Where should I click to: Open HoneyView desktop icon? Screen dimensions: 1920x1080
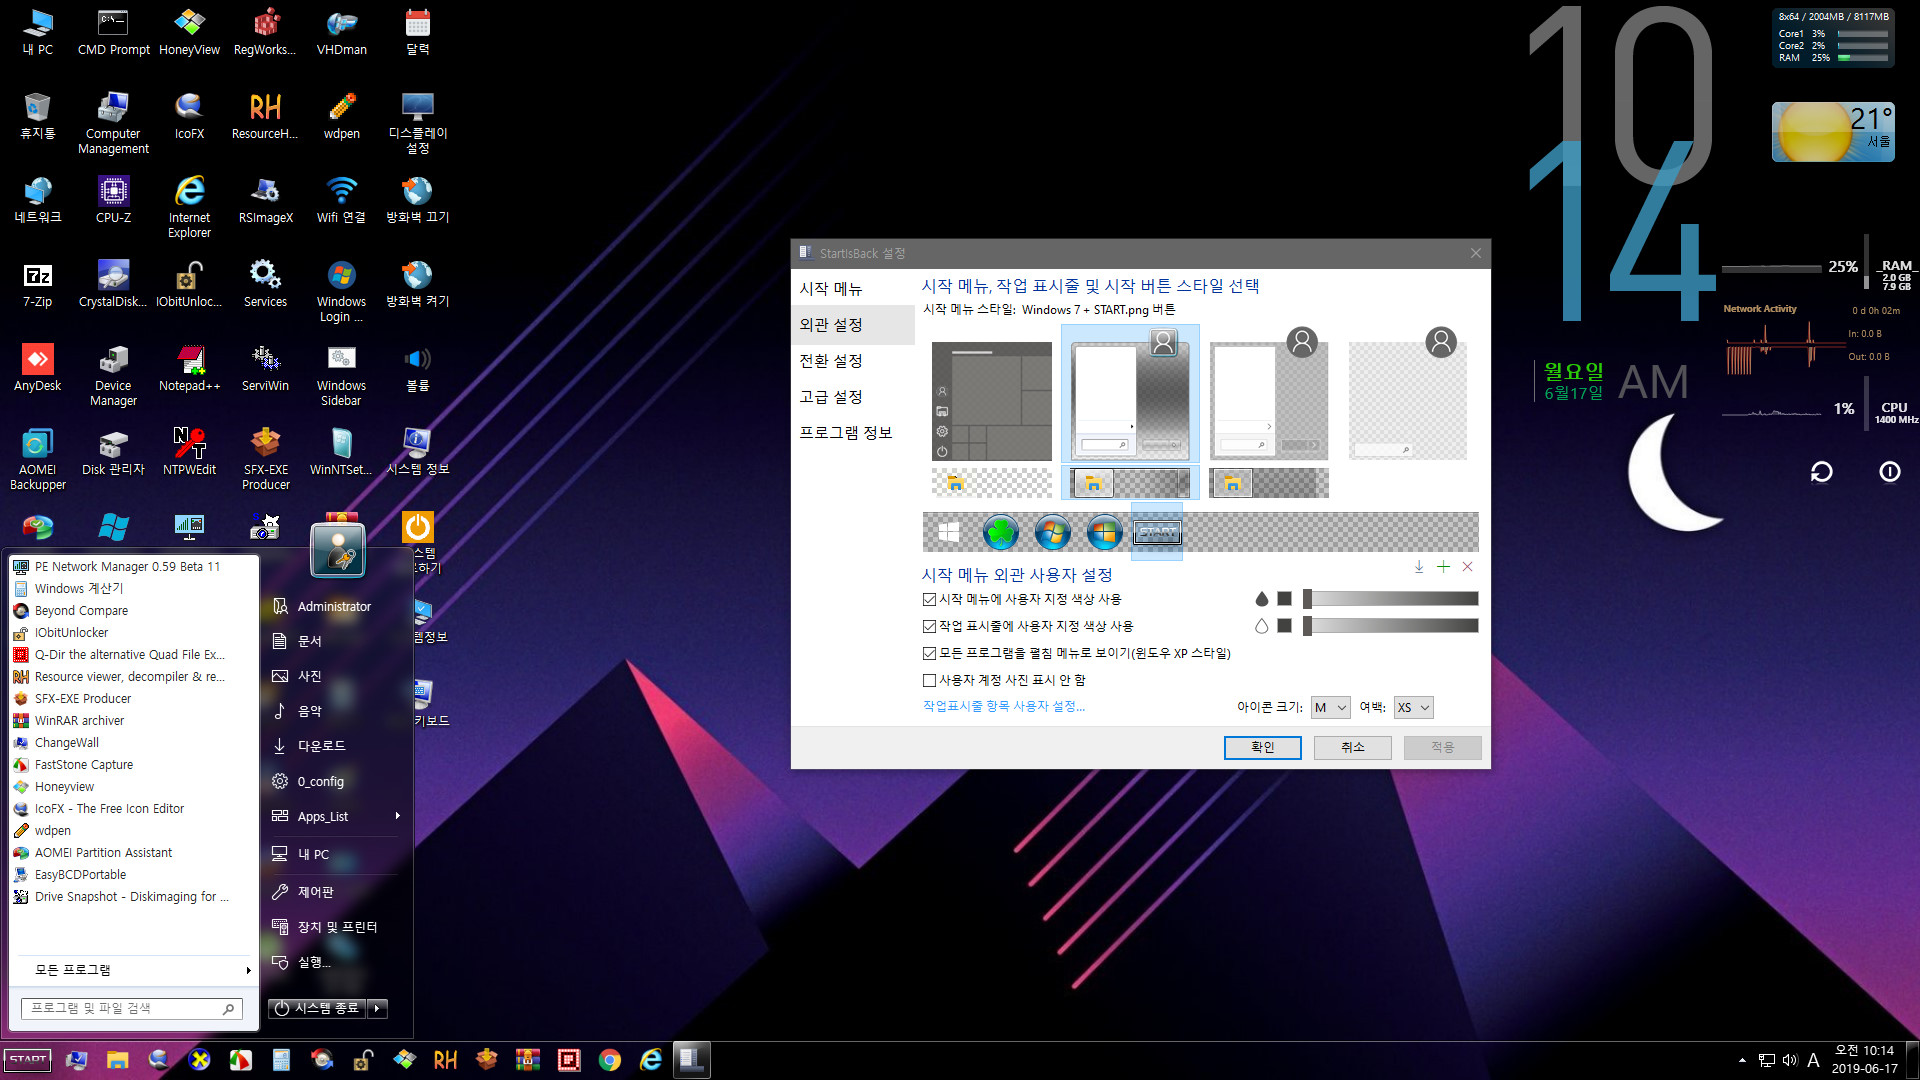coord(189,32)
